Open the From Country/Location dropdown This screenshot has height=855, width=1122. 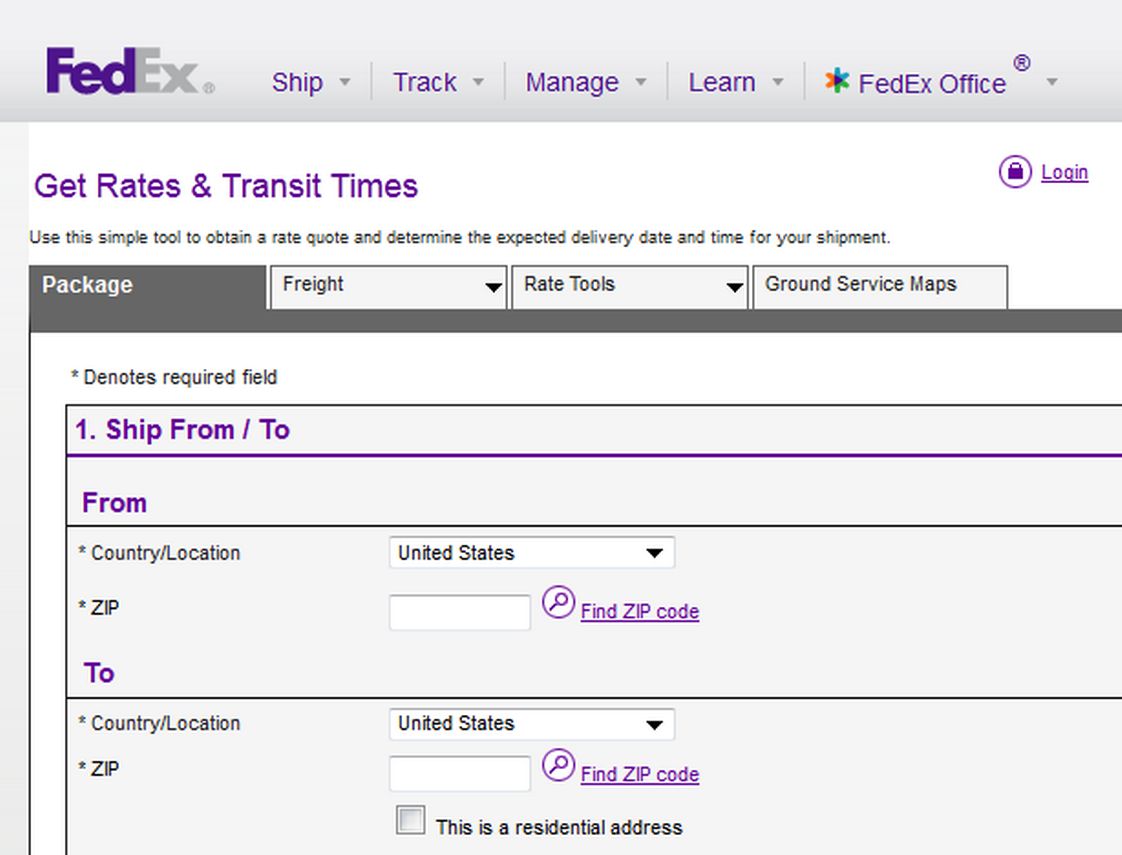531,553
